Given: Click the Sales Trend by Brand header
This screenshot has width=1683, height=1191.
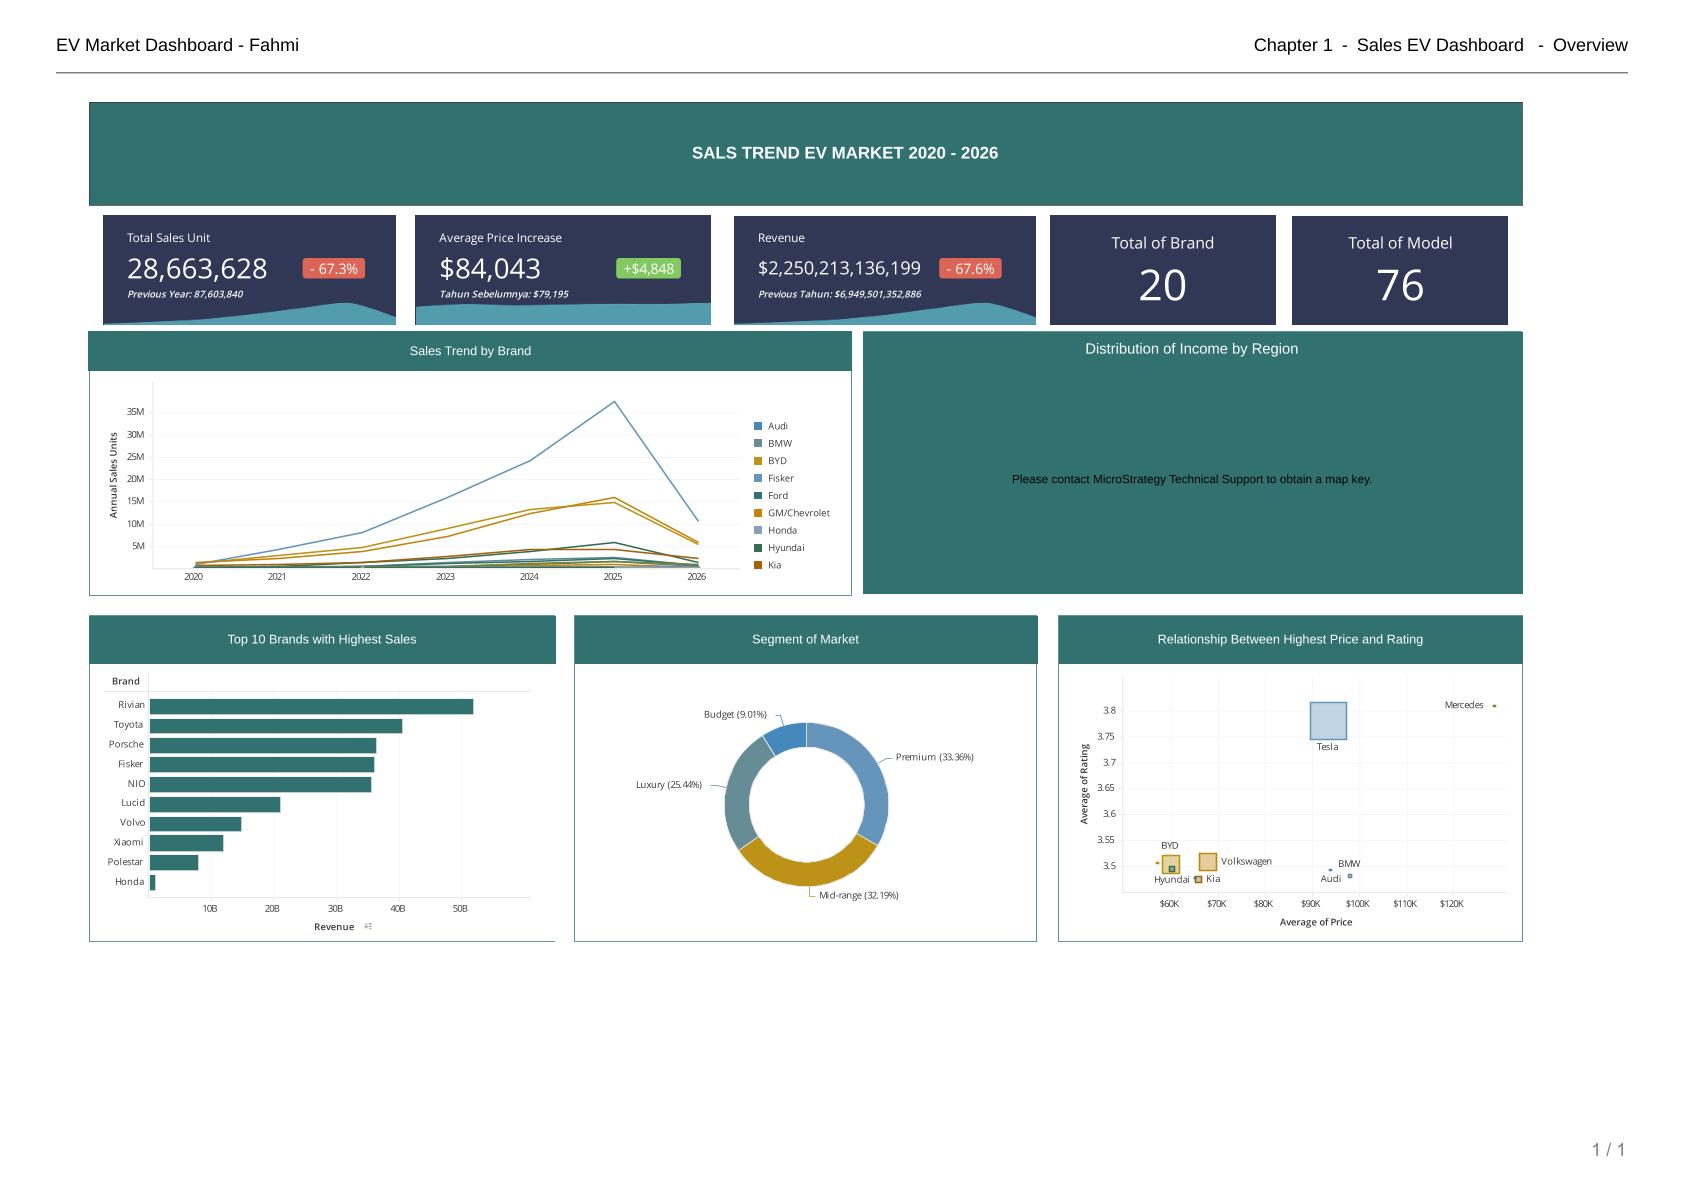Looking at the screenshot, I should (470, 351).
